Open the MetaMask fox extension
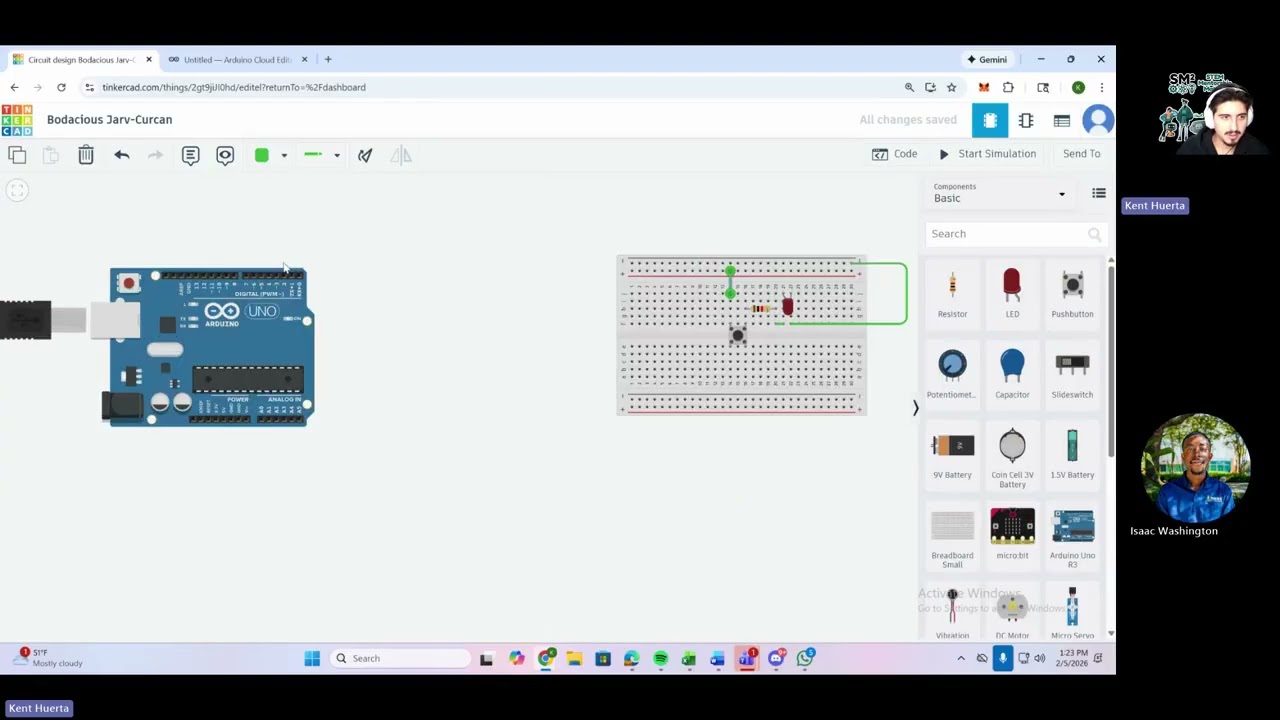The width and height of the screenshot is (1280, 720). 984,87
